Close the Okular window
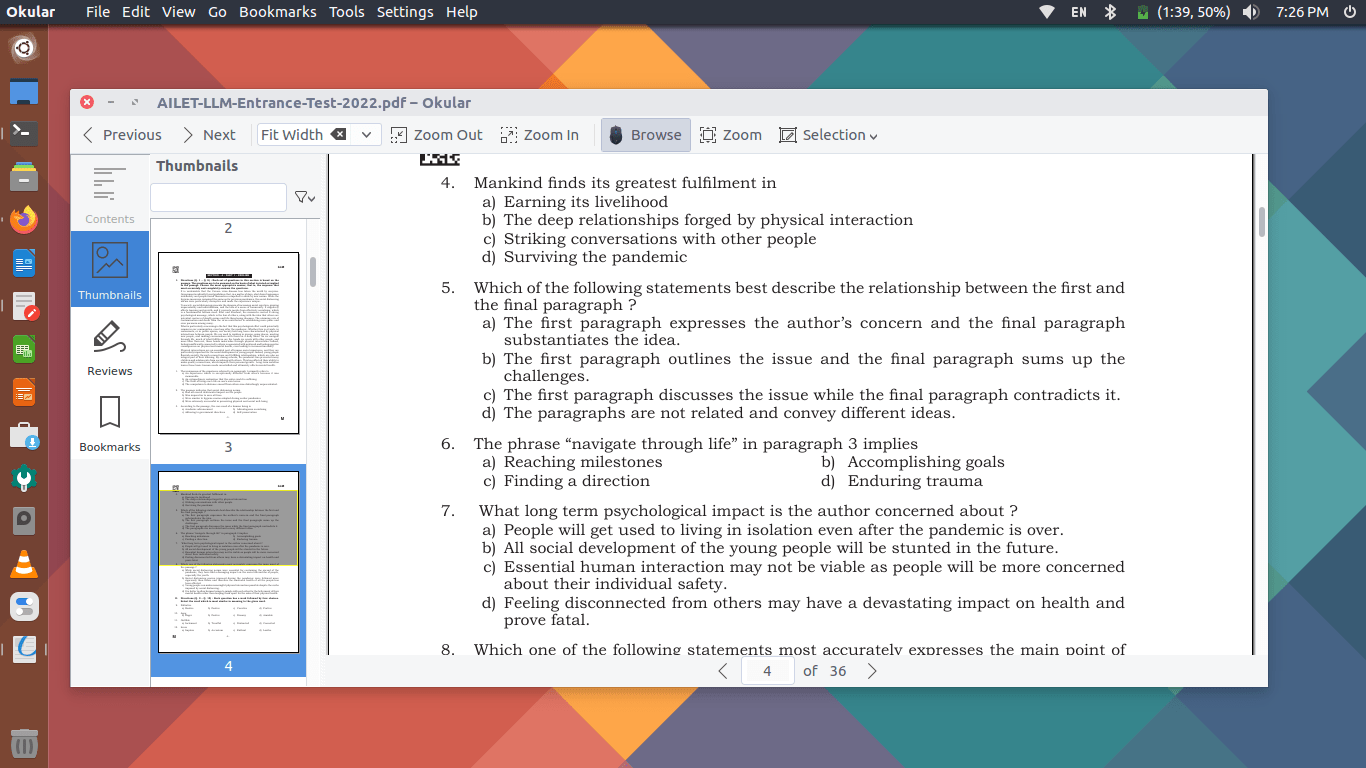 click(87, 102)
